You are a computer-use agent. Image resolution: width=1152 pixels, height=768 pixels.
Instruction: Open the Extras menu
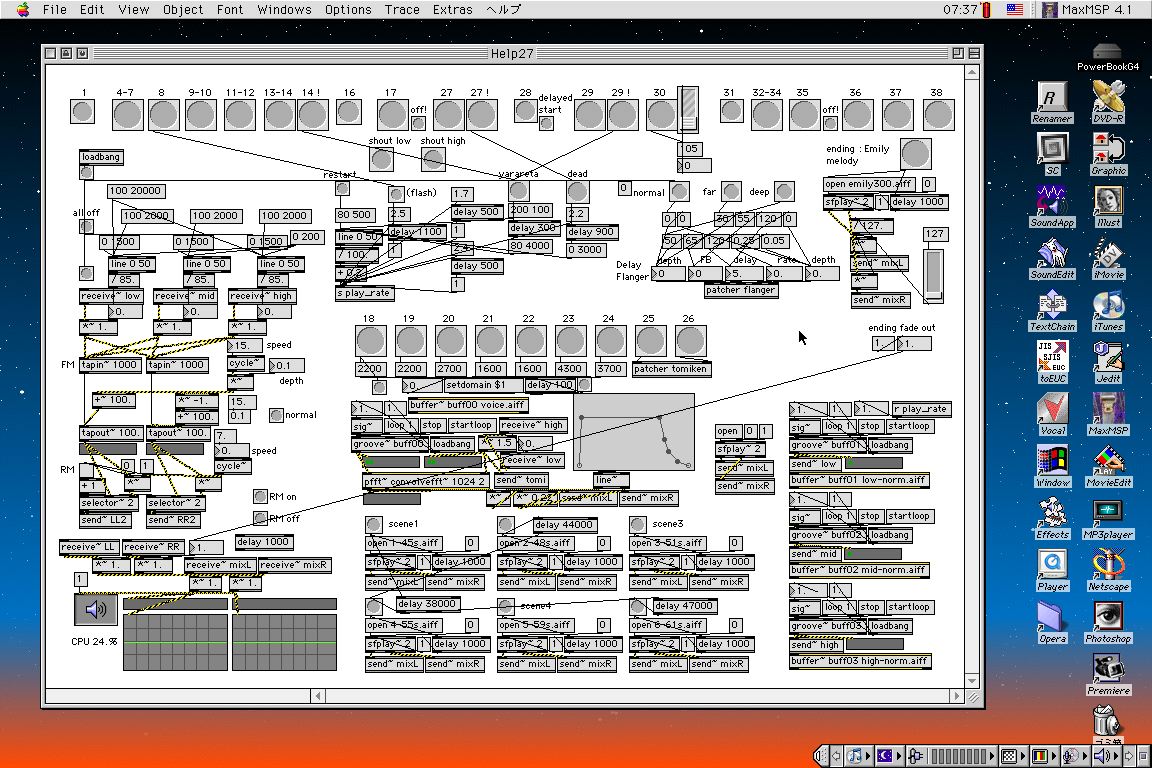click(x=453, y=10)
